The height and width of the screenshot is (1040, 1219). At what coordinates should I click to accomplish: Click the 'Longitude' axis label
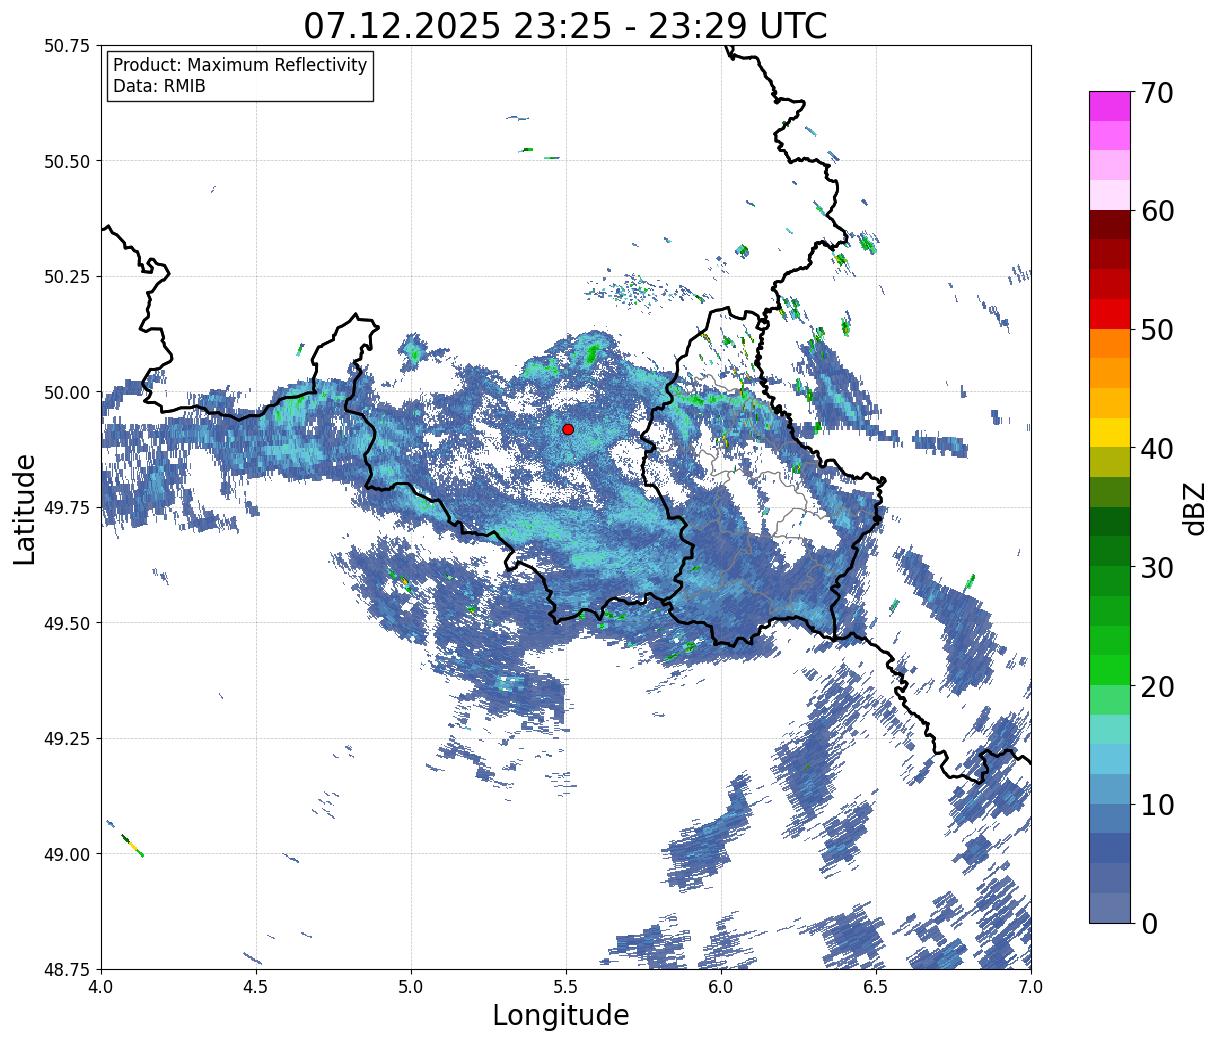point(561,1015)
